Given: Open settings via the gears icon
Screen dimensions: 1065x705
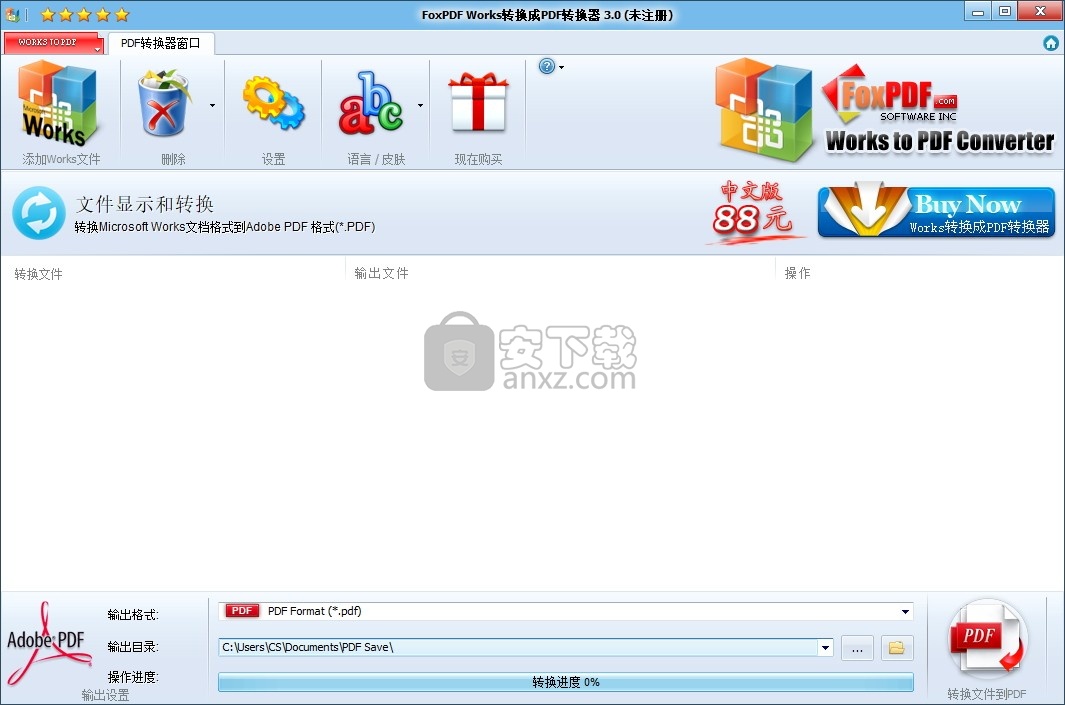Looking at the screenshot, I should point(274,103).
